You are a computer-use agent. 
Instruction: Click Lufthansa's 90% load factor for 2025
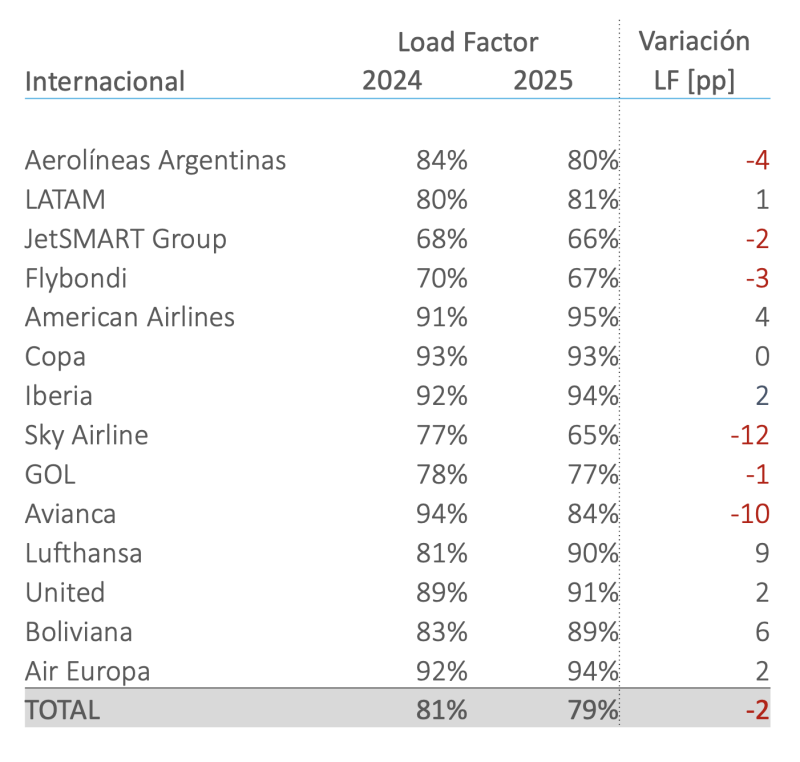[593, 553]
